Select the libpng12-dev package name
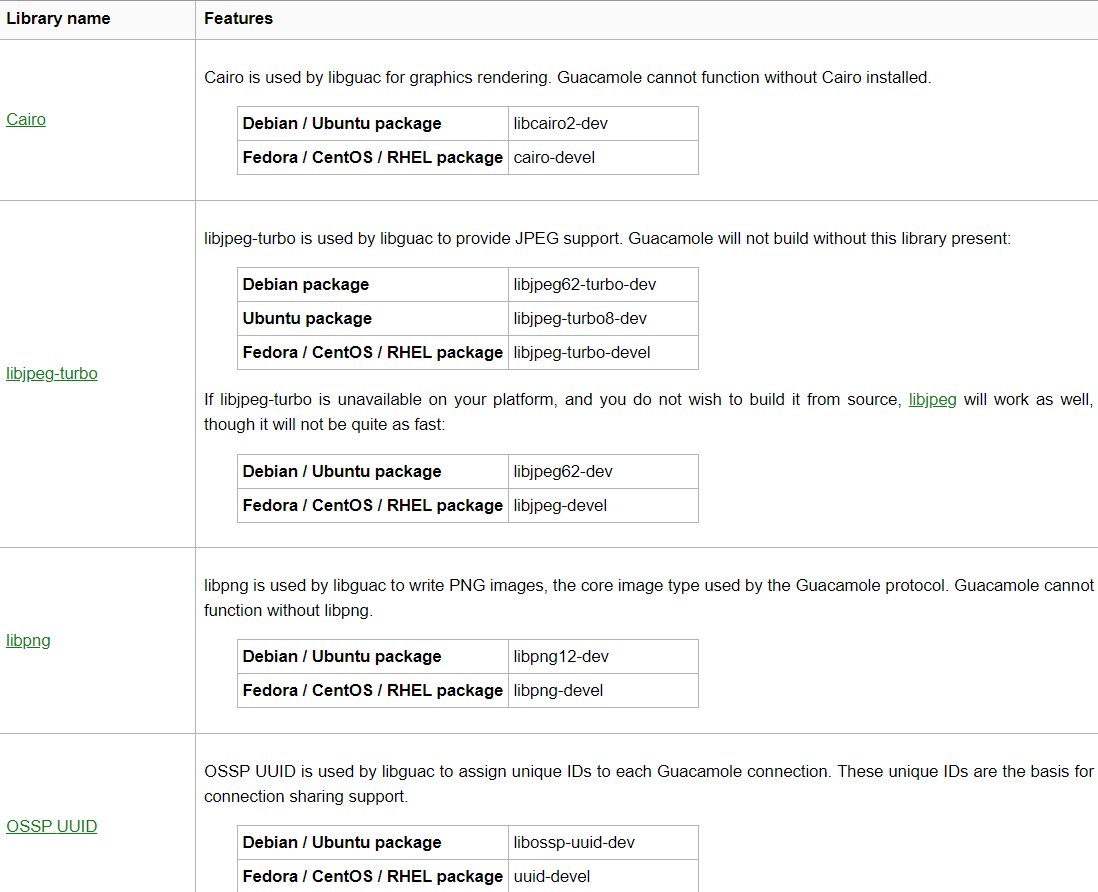Viewport: 1098px width, 892px height. pos(561,657)
